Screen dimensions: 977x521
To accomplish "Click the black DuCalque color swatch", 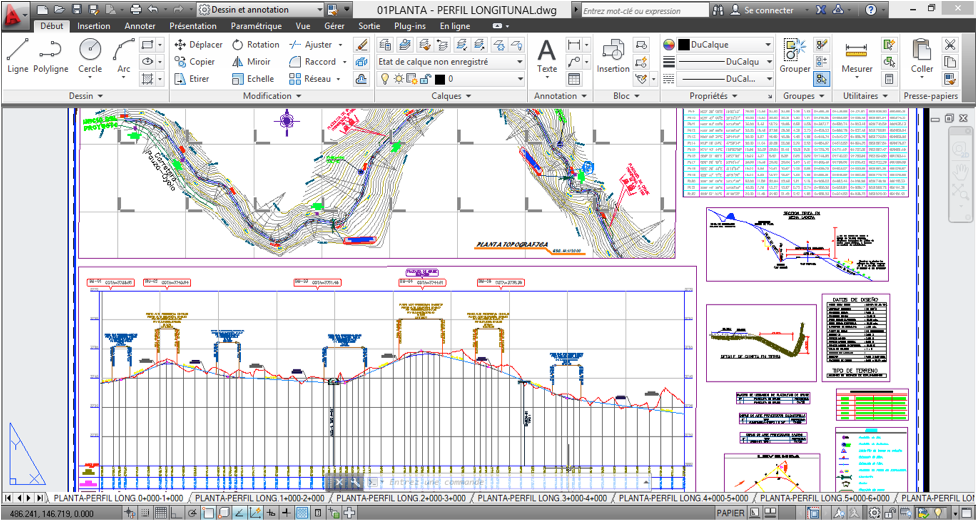I will pyautogui.click(x=684, y=45).
